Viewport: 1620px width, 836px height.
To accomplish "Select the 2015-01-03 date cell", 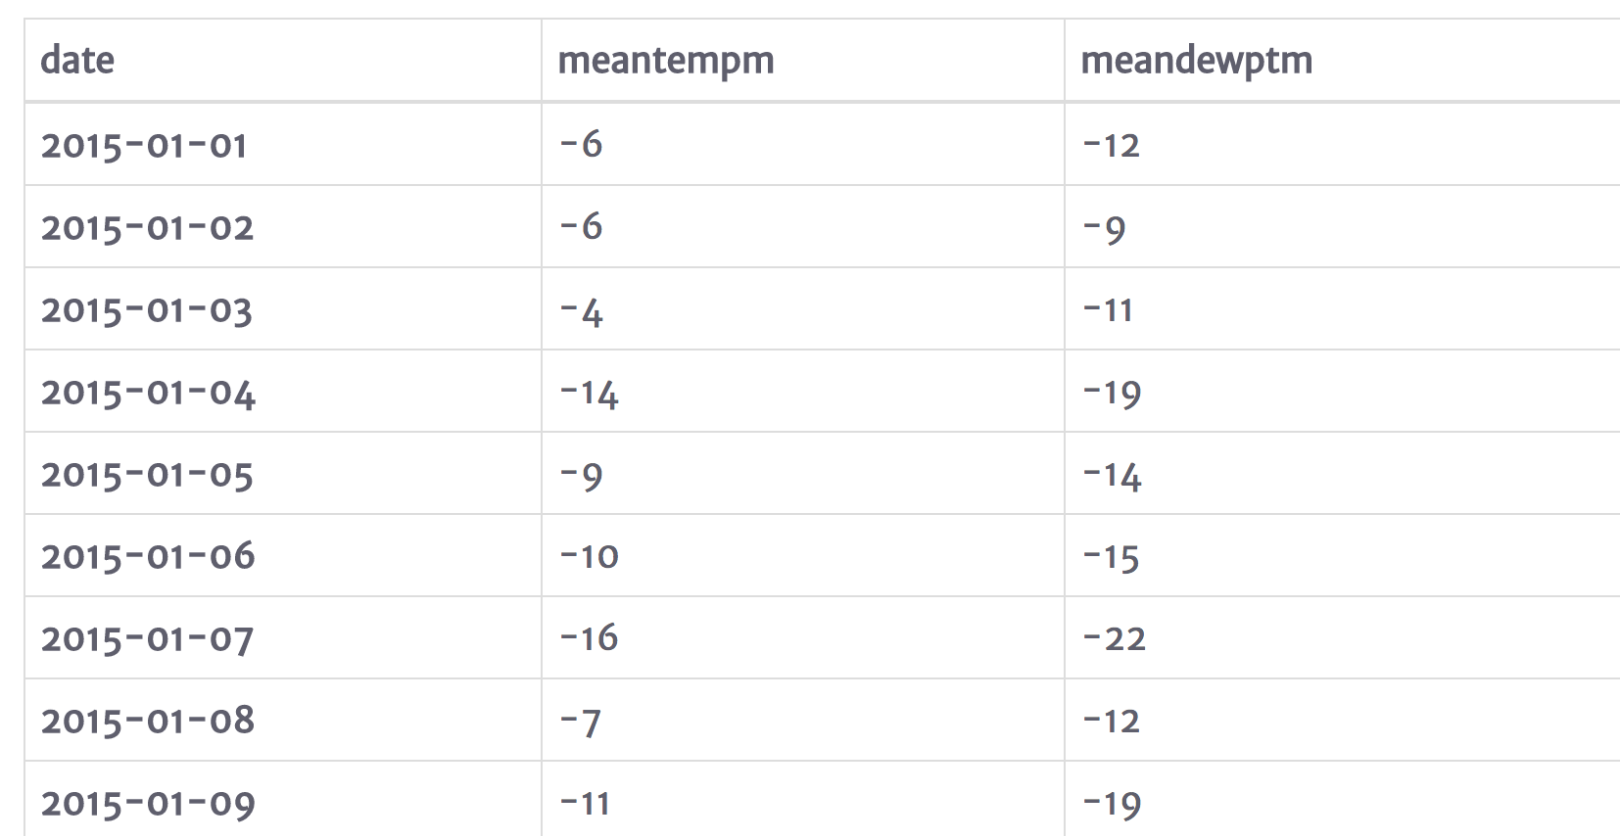I will [x=283, y=309].
